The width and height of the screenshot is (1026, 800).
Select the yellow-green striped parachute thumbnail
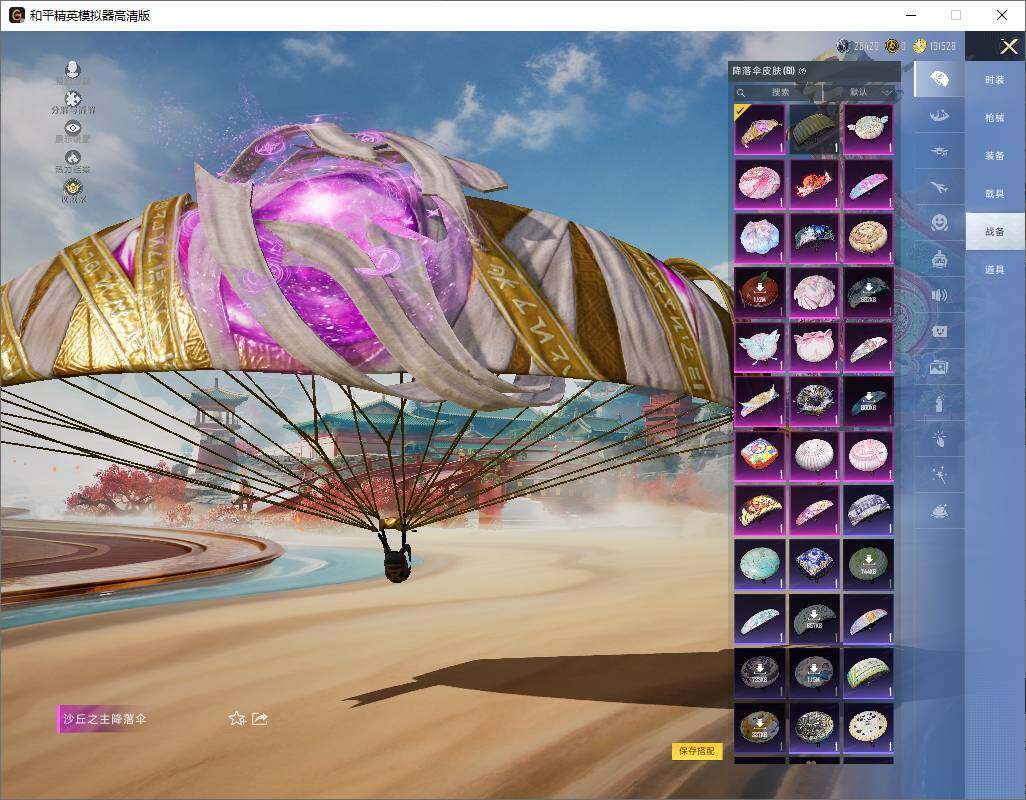click(x=868, y=672)
